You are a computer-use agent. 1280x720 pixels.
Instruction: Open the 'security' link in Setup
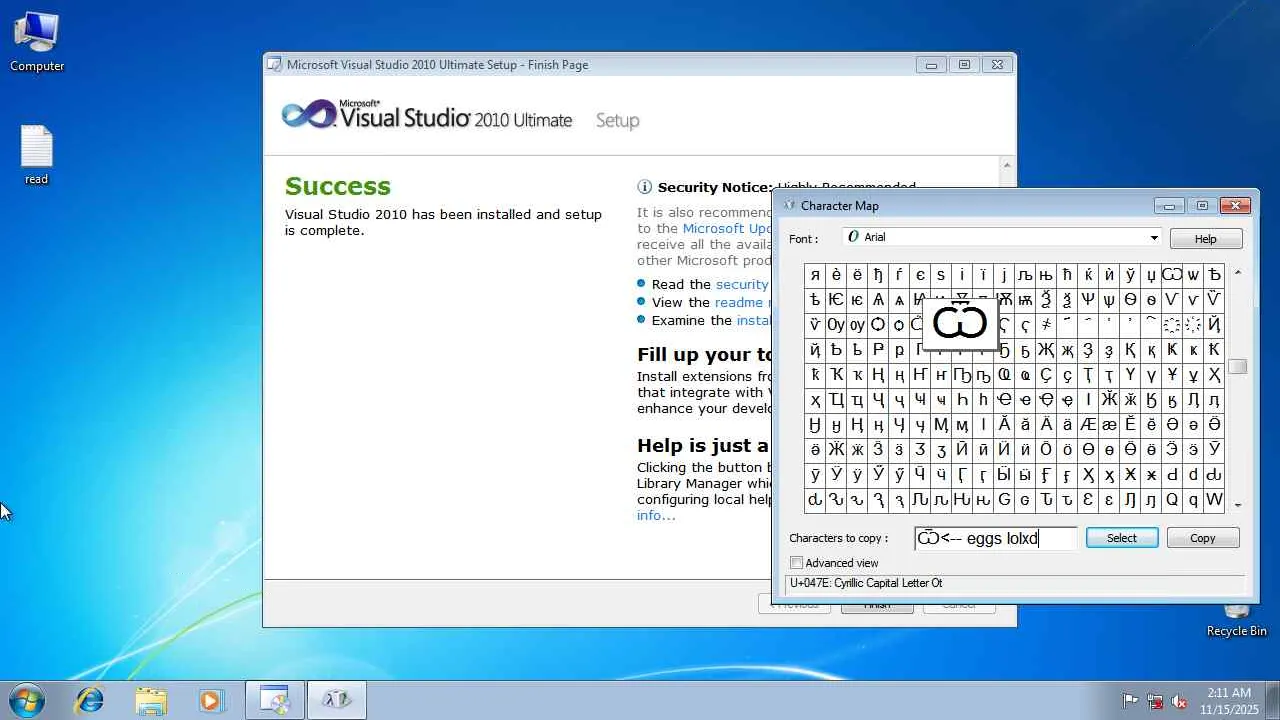pos(742,284)
